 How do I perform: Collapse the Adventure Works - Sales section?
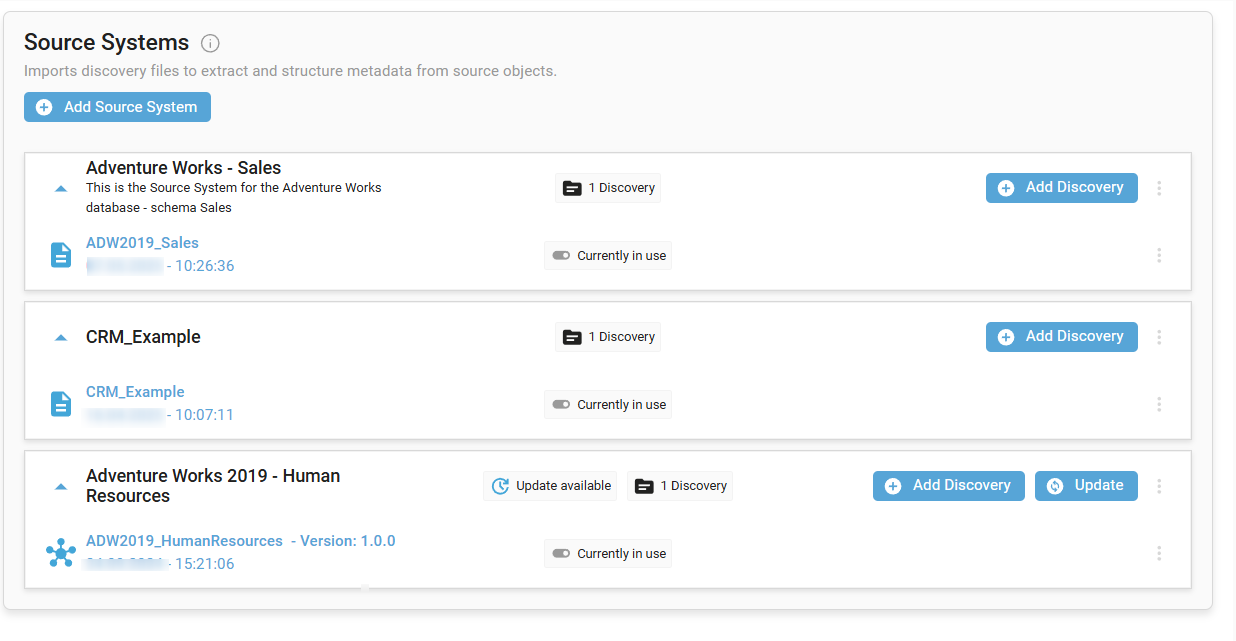click(x=61, y=188)
